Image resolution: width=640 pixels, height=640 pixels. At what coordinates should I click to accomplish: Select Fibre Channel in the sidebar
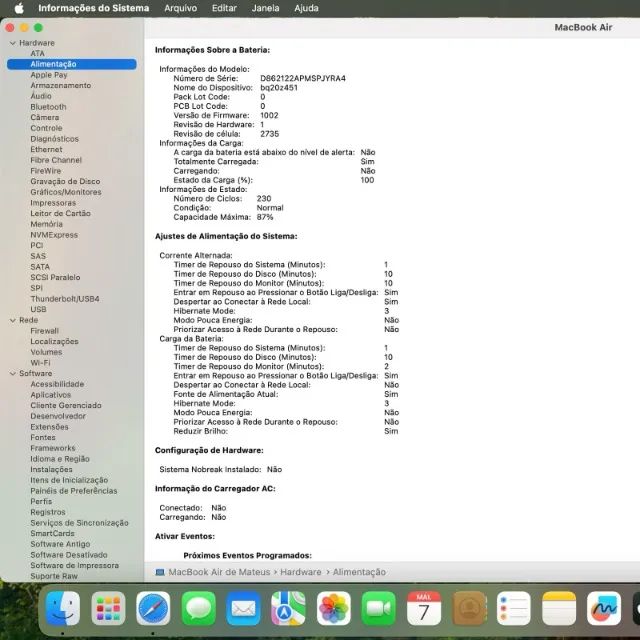pos(56,160)
